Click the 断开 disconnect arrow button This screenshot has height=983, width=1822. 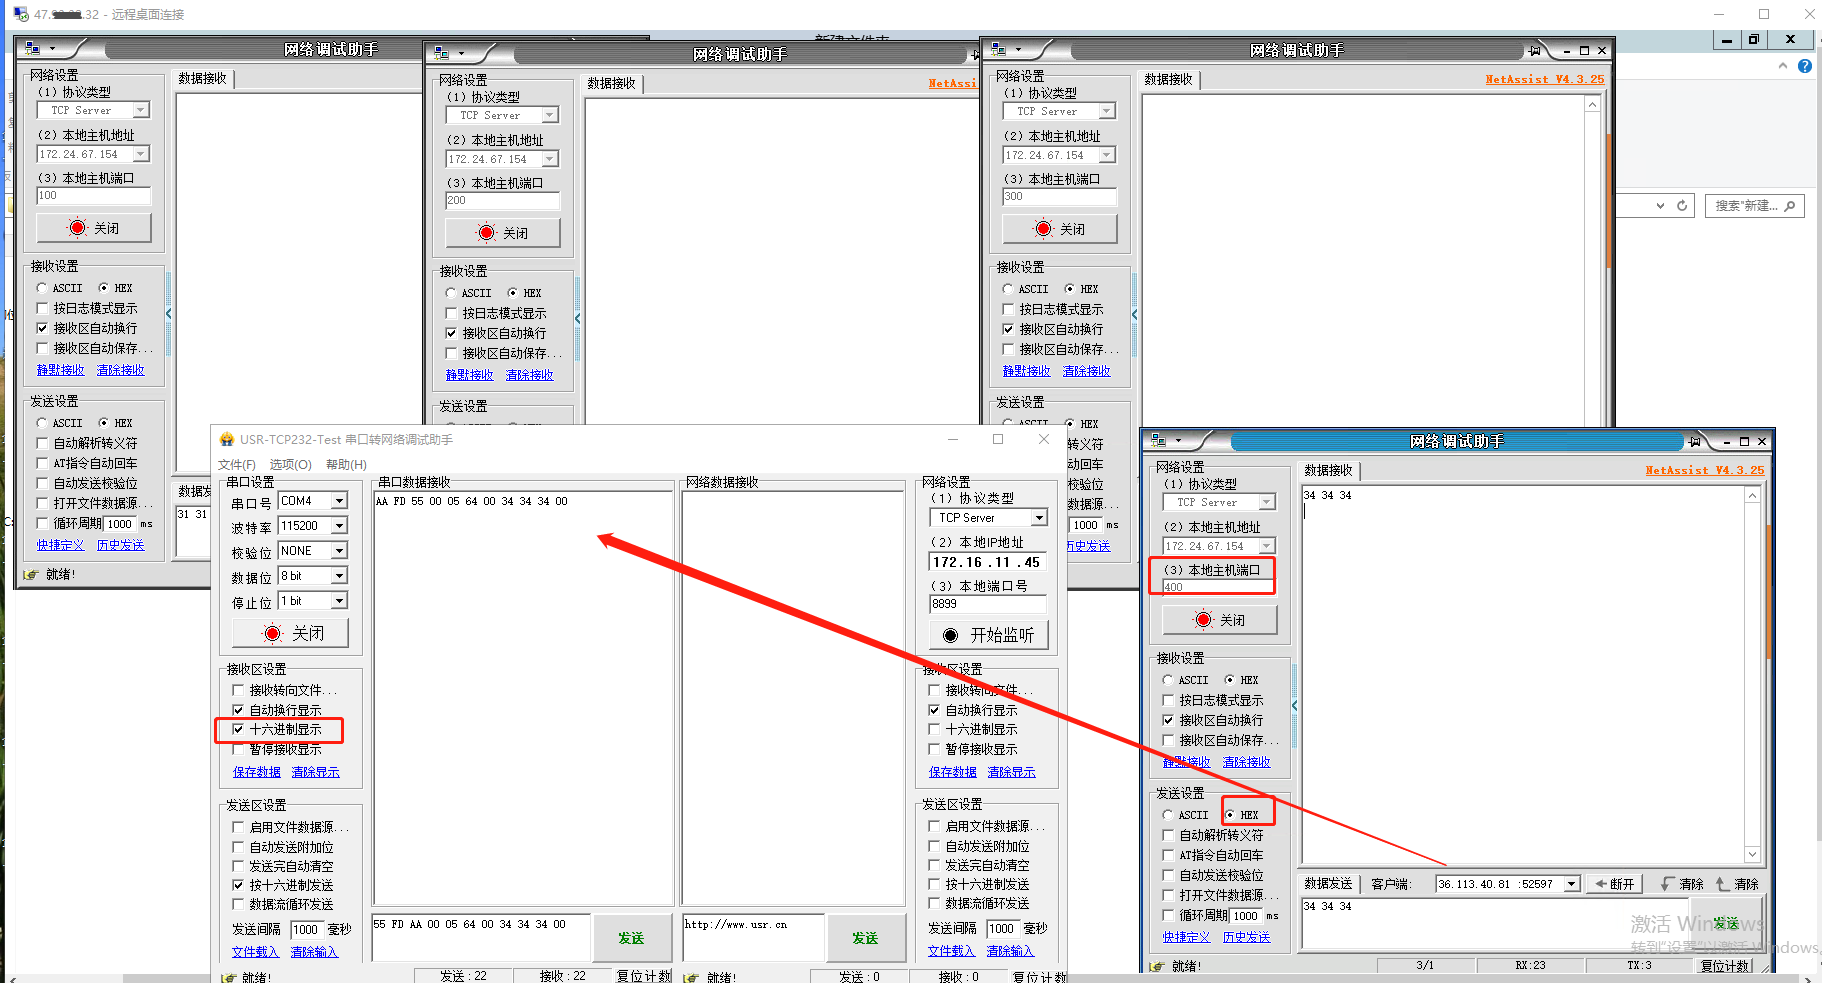click(1614, 884)
